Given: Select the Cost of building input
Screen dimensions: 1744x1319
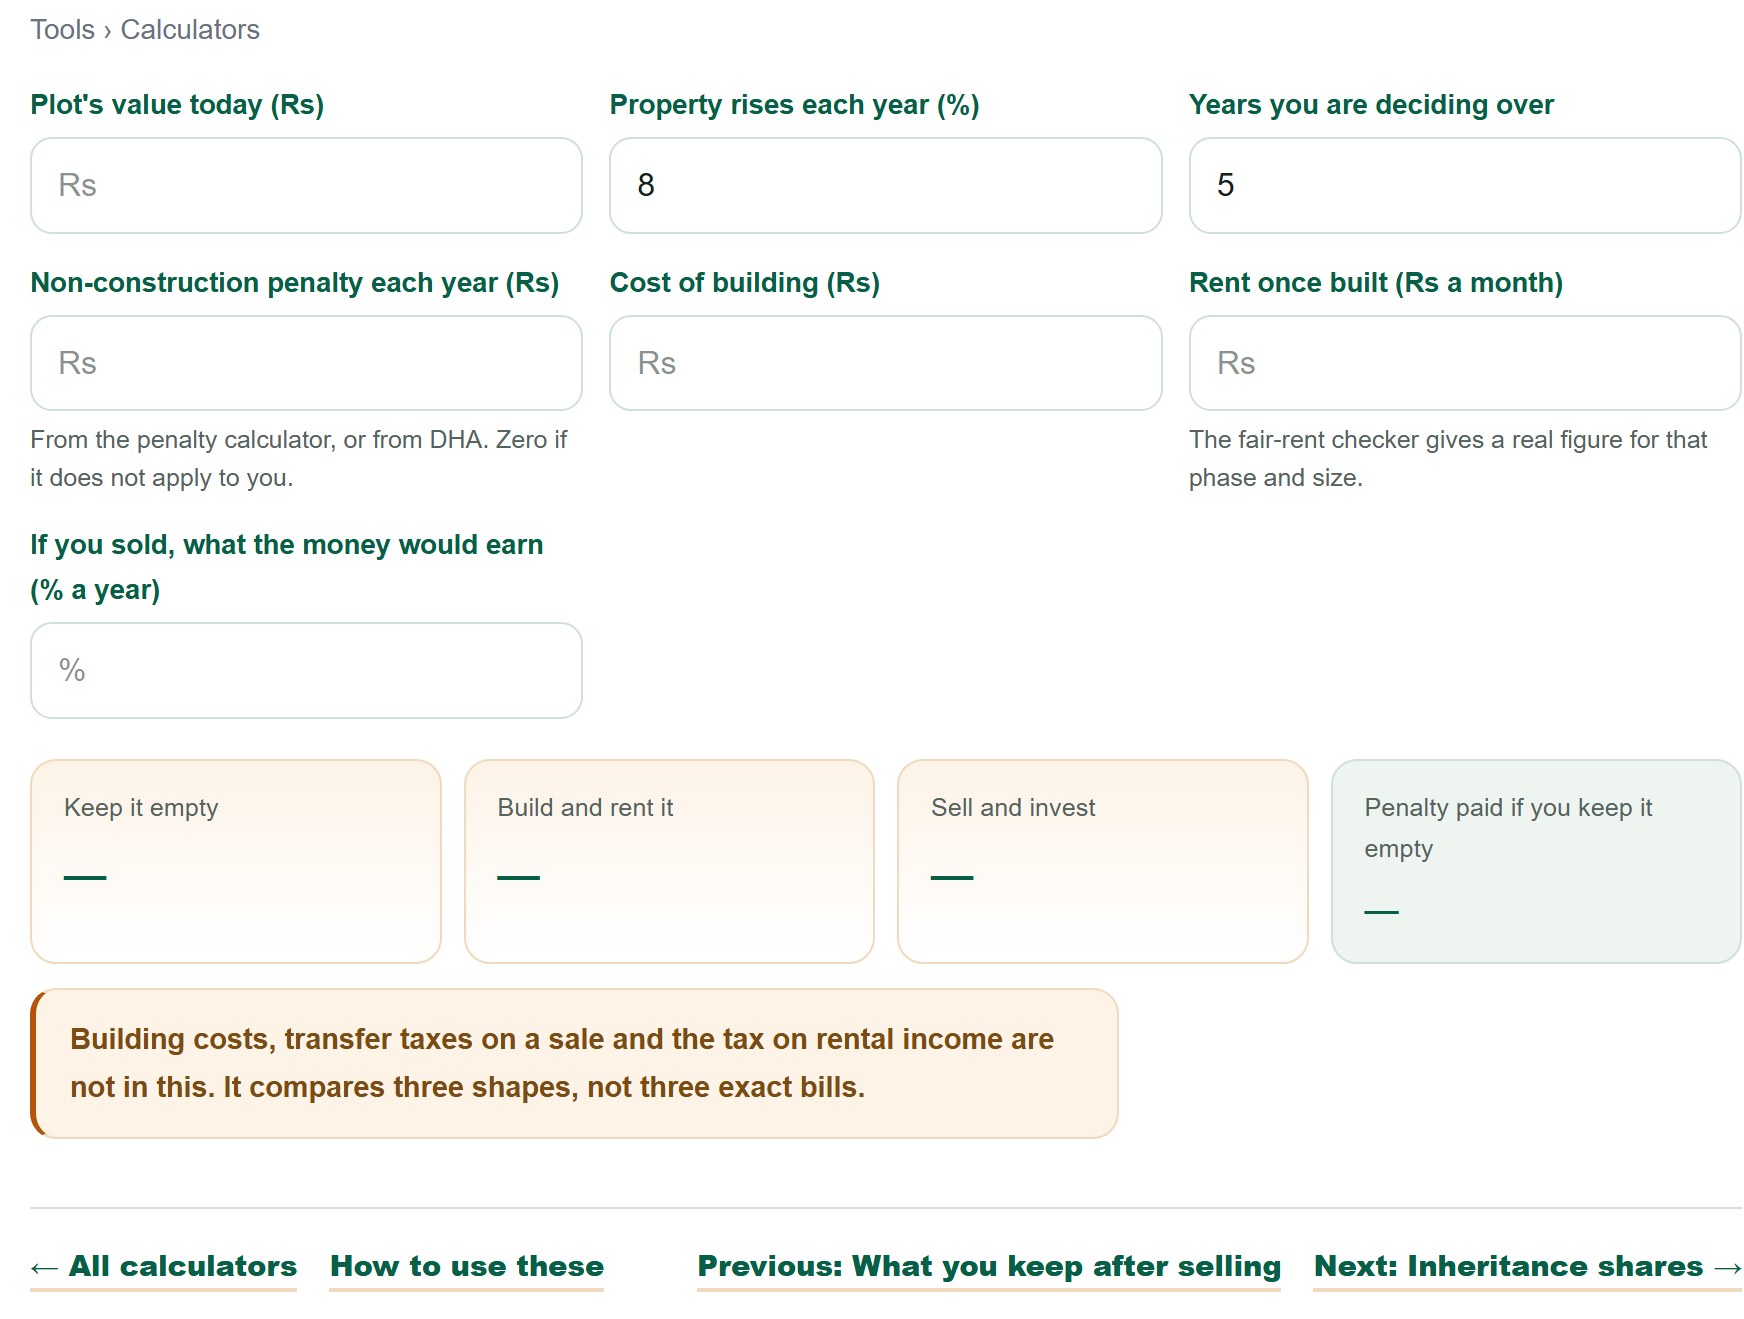Looking at the screenshot, I should 885,363.
